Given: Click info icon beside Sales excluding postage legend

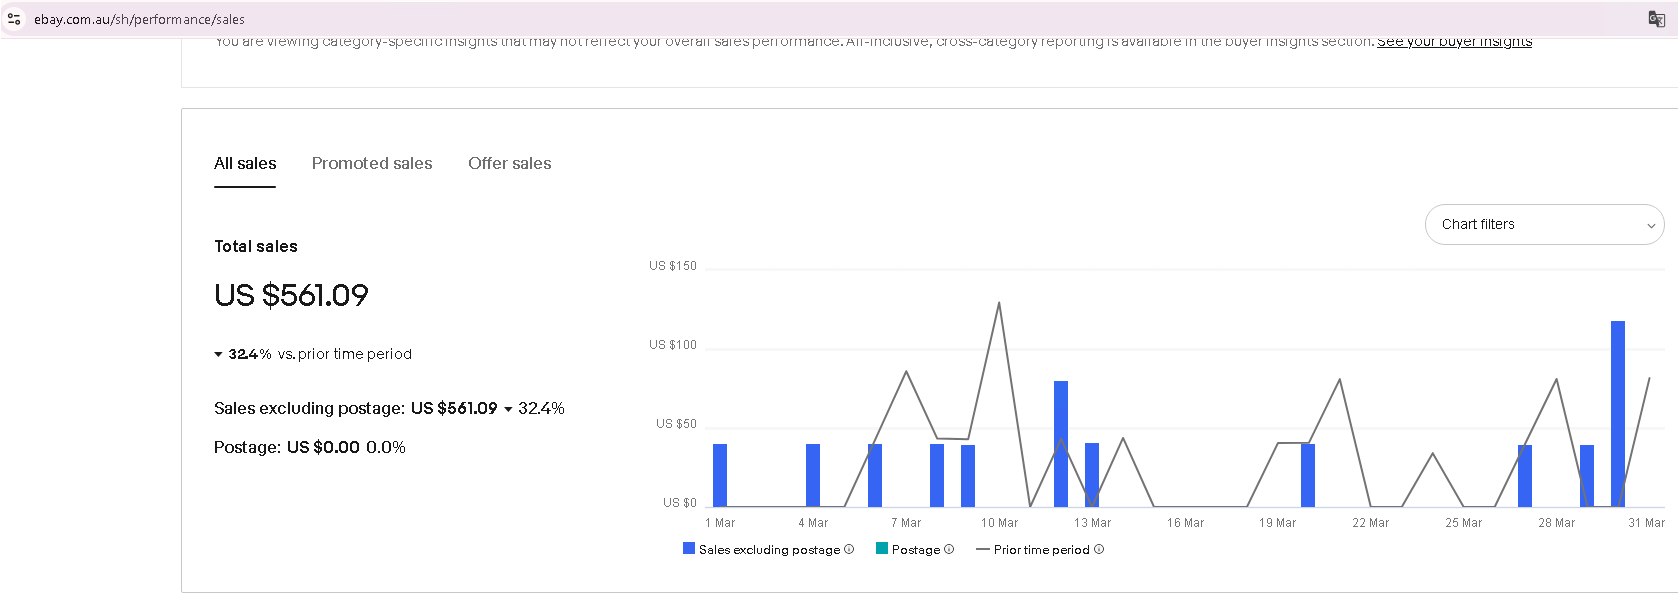Looking at the screenshot, I should (849, 549).
